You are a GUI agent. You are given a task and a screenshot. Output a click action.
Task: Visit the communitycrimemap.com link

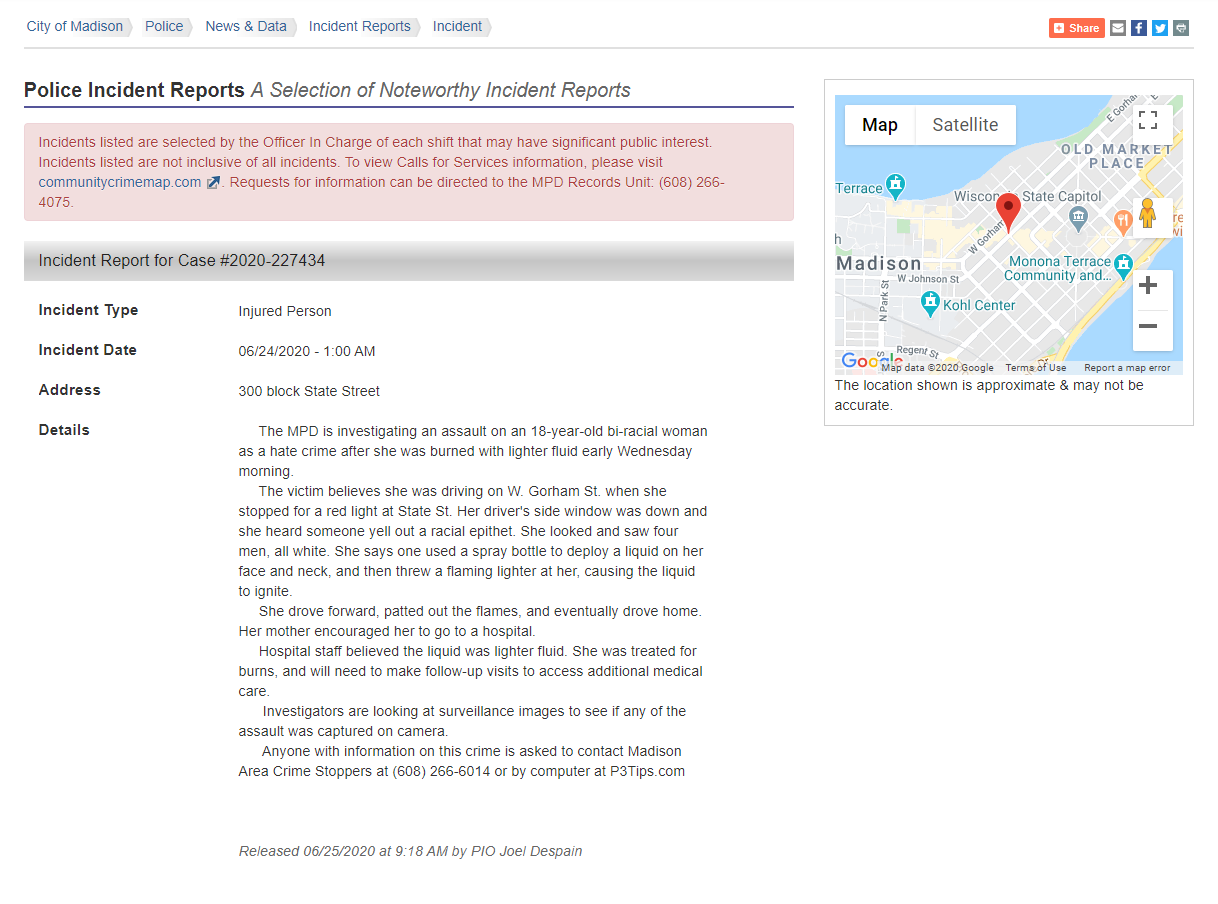[x=120, y=182]
